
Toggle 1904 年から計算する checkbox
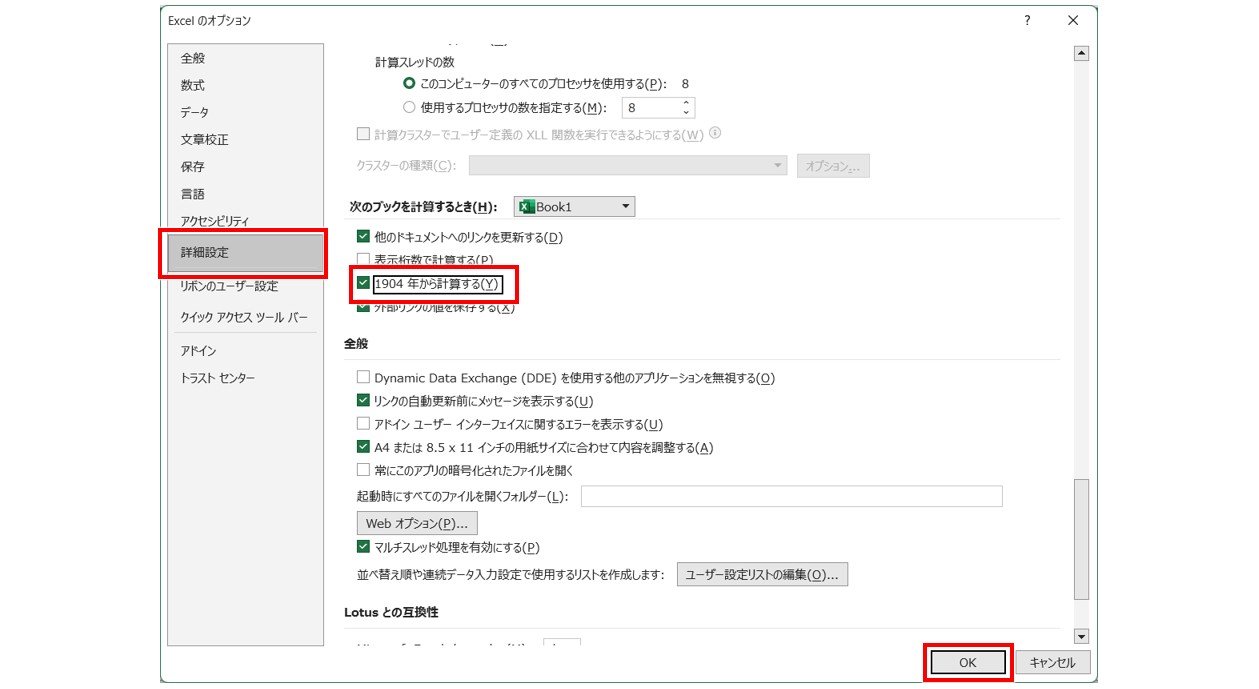tap(363, 284)
